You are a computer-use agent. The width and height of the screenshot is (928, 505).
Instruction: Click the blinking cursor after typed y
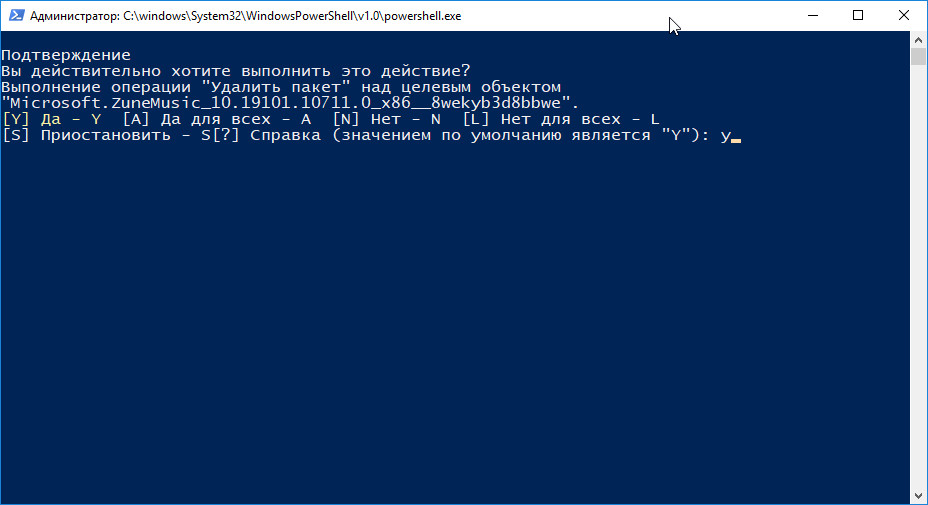coord(736,141)
